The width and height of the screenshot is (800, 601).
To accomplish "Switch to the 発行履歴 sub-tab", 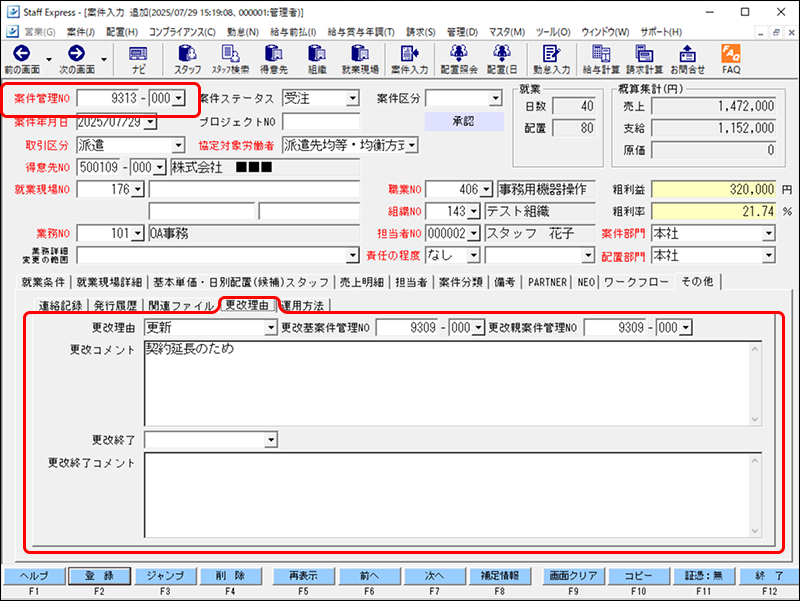I will click(x=116, y=306).
